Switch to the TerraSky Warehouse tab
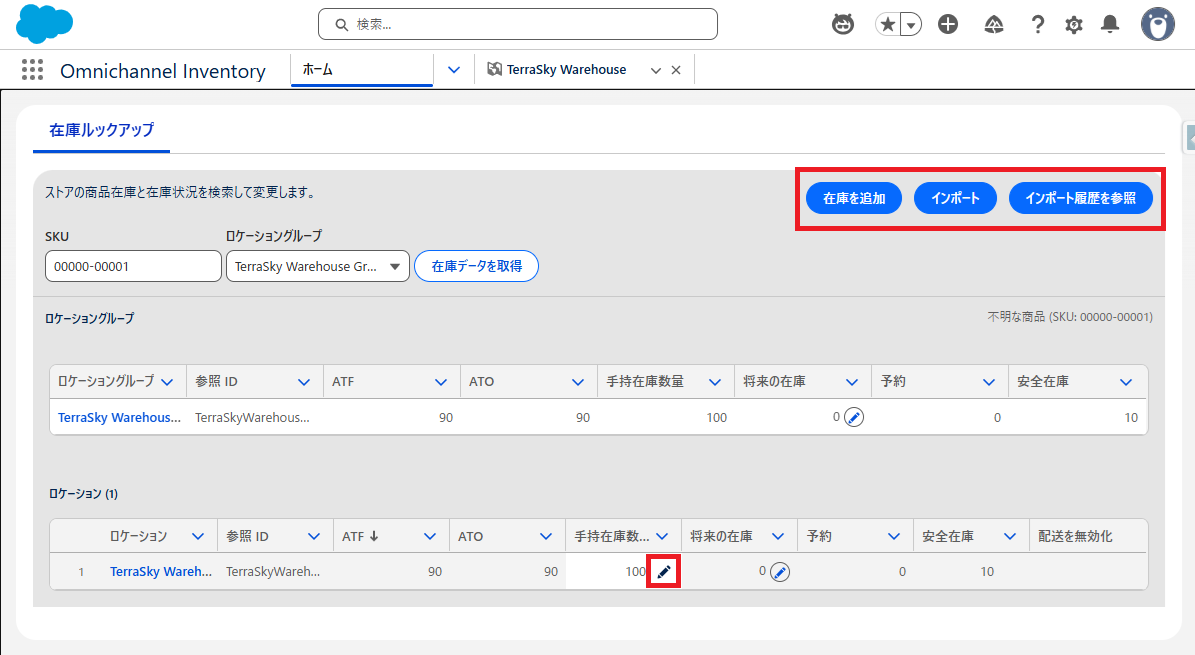 click(565, 70)
